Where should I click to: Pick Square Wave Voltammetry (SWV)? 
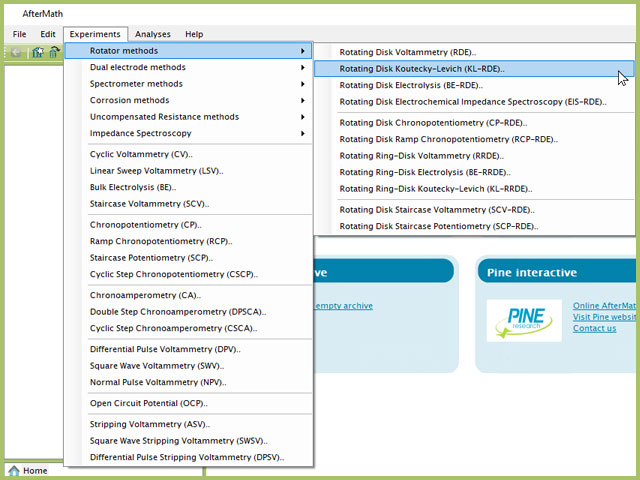[x=189, y=366]
